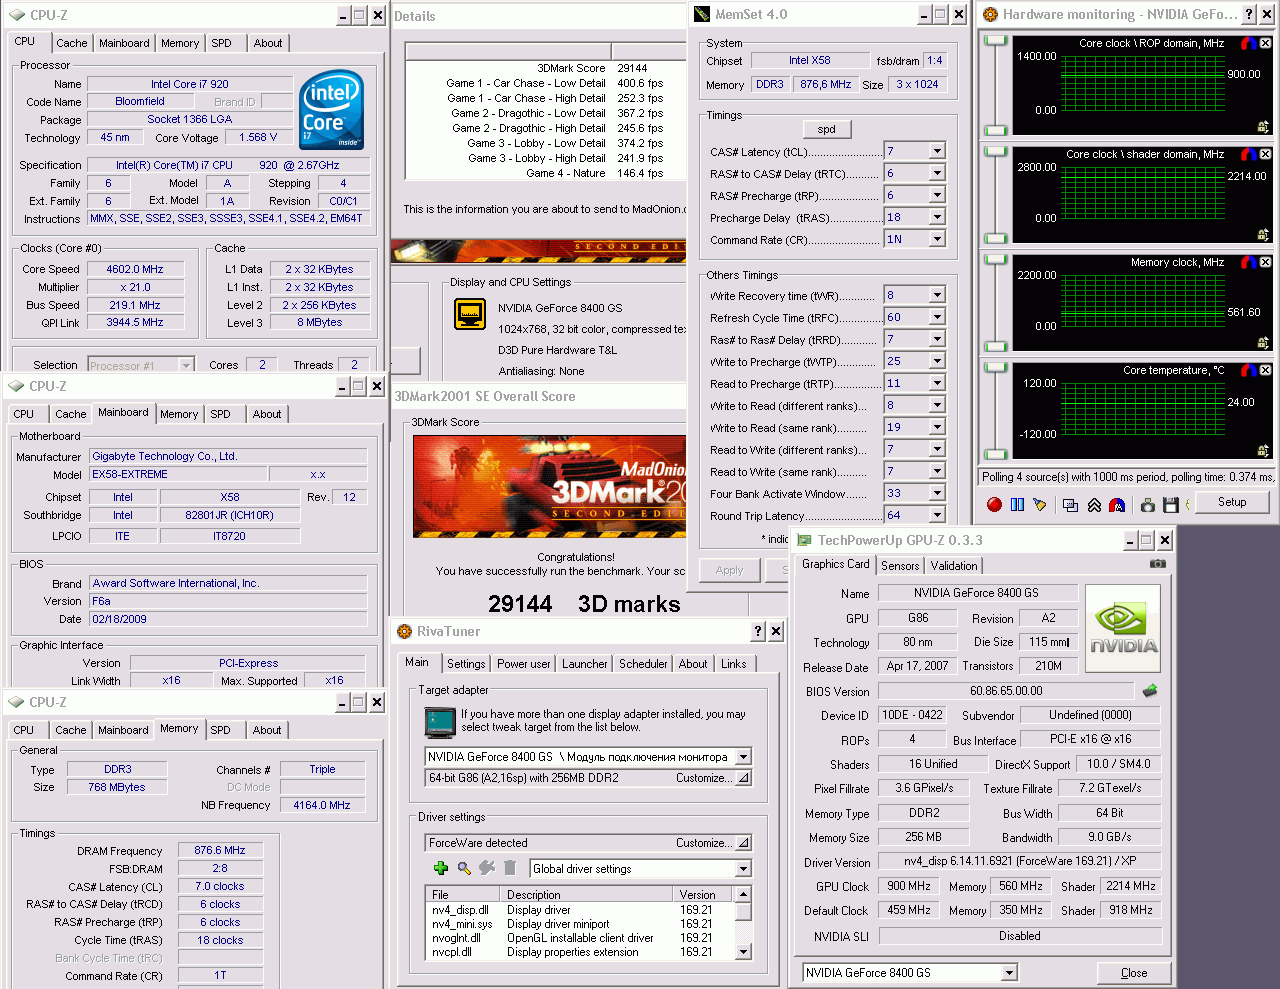Open the CAS# Latency (tCL) dropdown in MemSet
1280x989 pixels.
(937, 151)
